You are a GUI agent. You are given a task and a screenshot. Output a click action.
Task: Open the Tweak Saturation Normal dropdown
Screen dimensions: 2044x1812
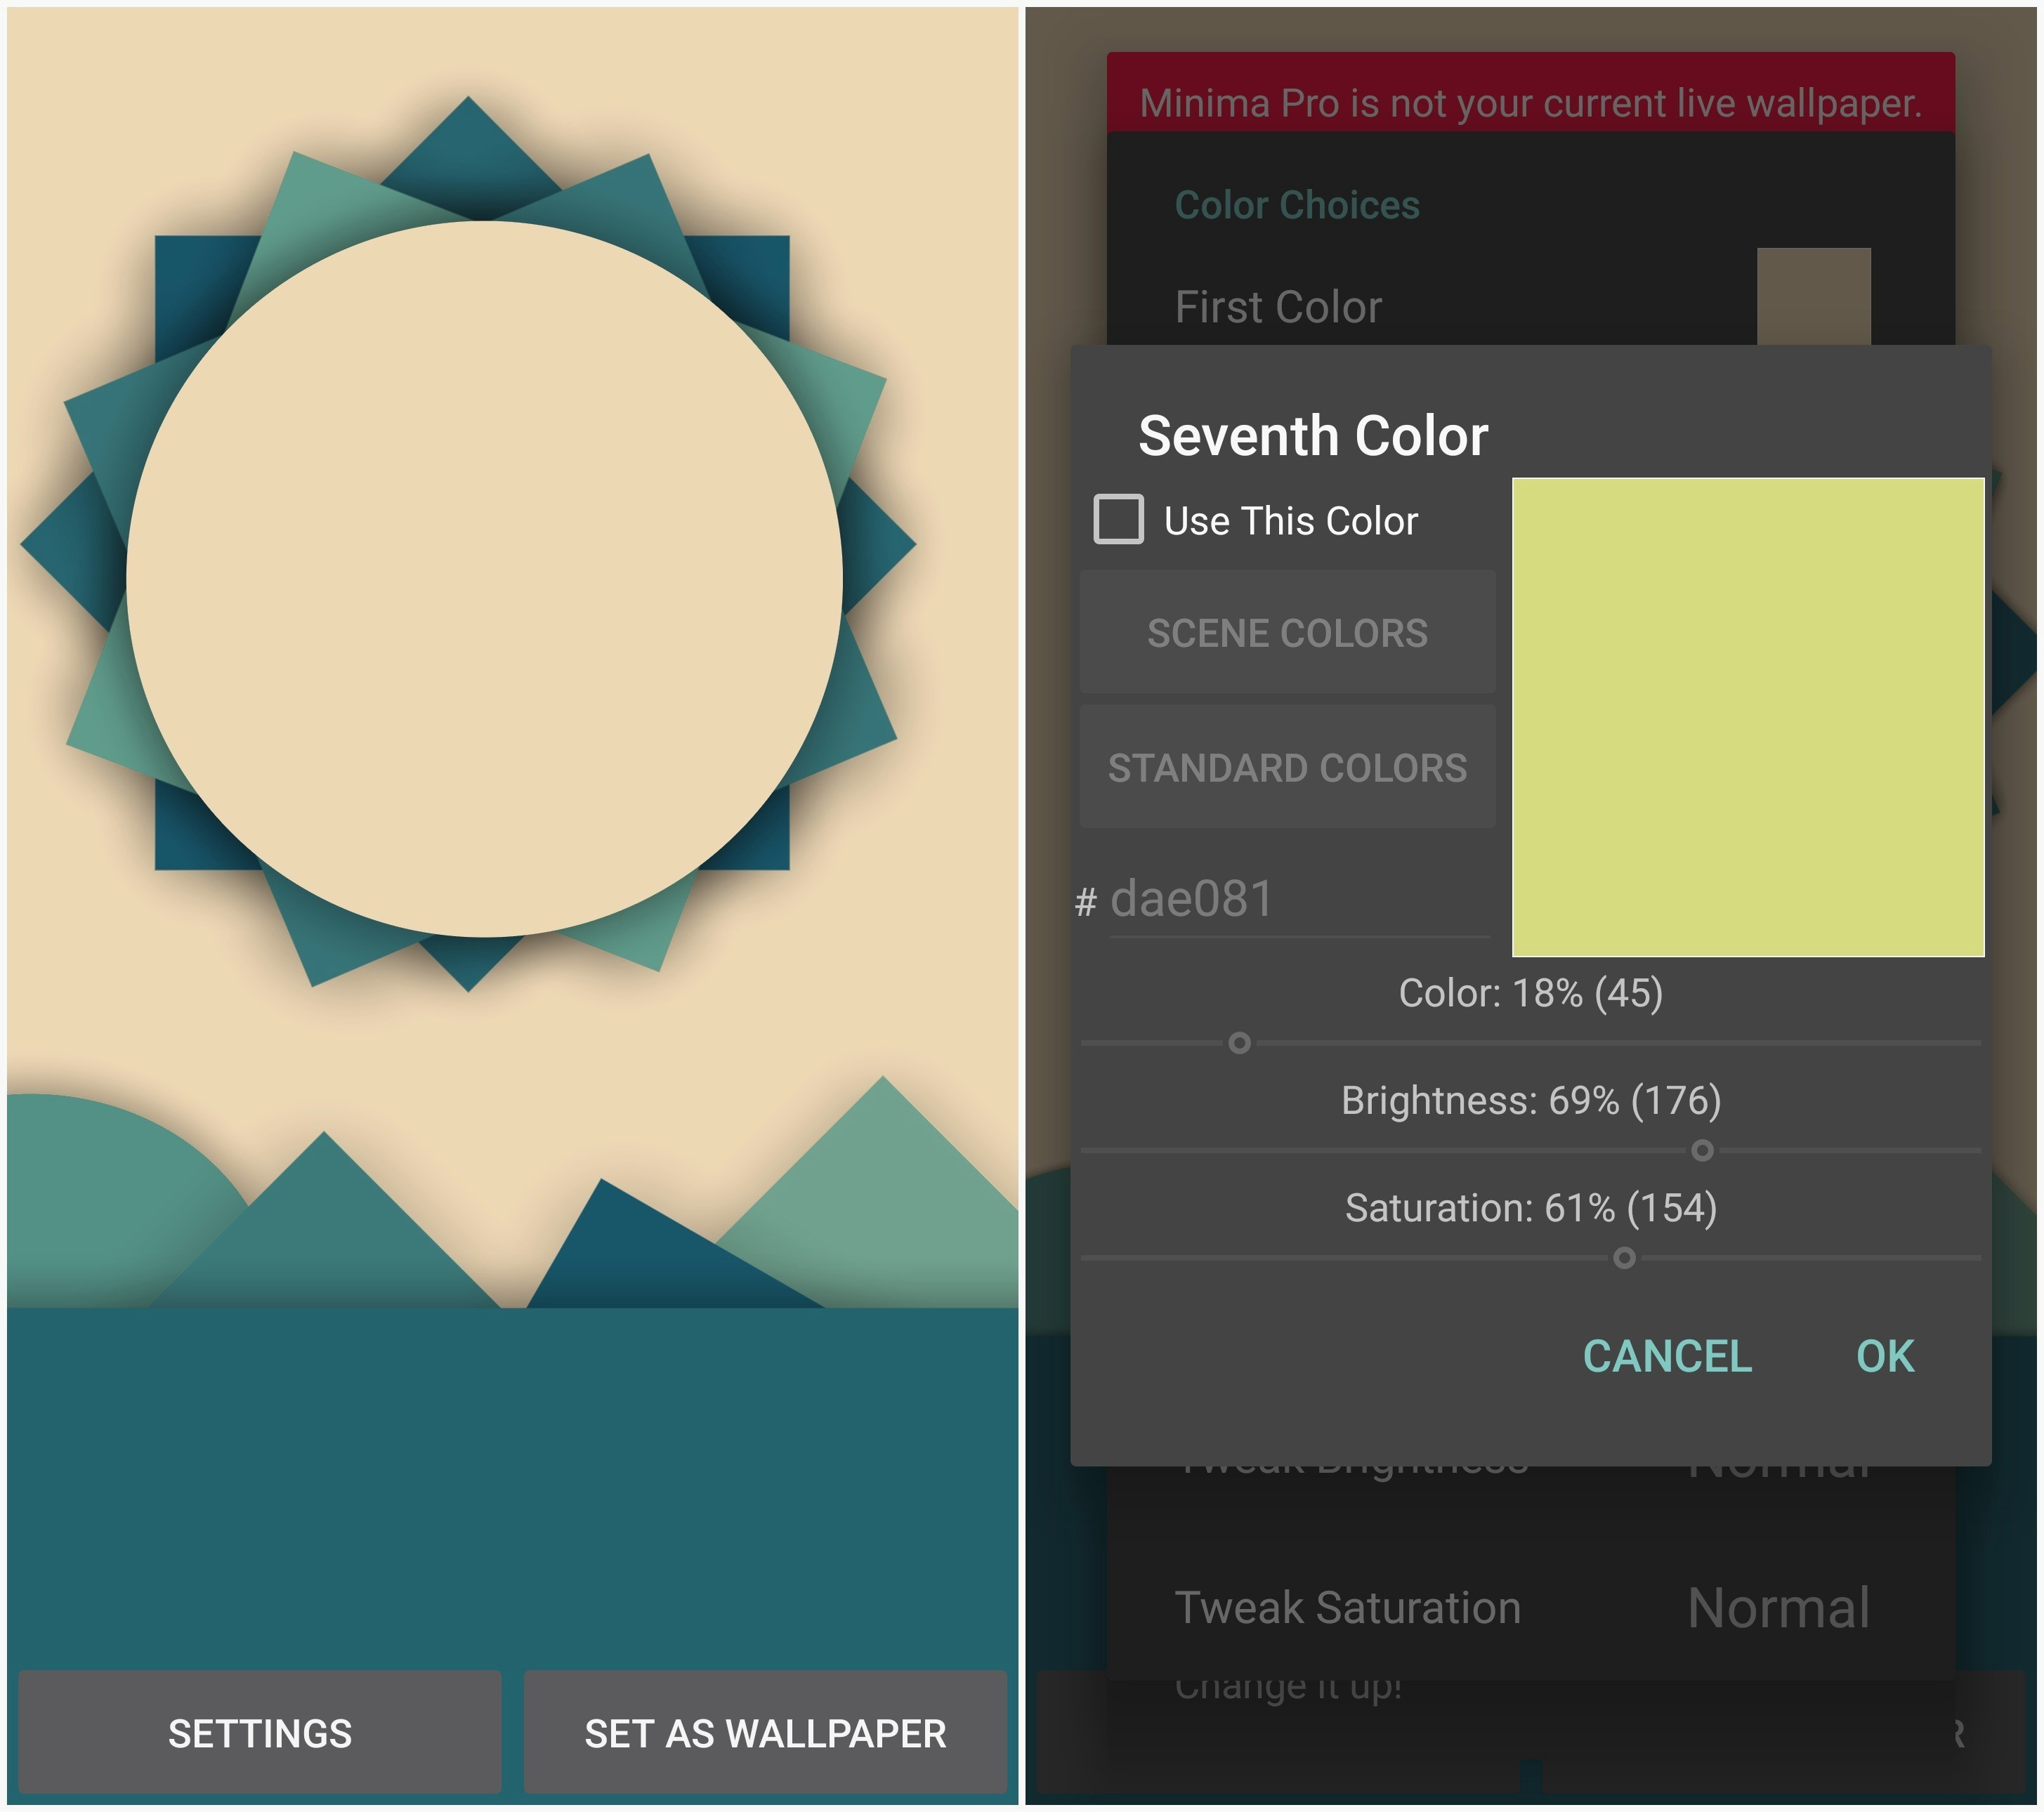pos(1778,1607)
